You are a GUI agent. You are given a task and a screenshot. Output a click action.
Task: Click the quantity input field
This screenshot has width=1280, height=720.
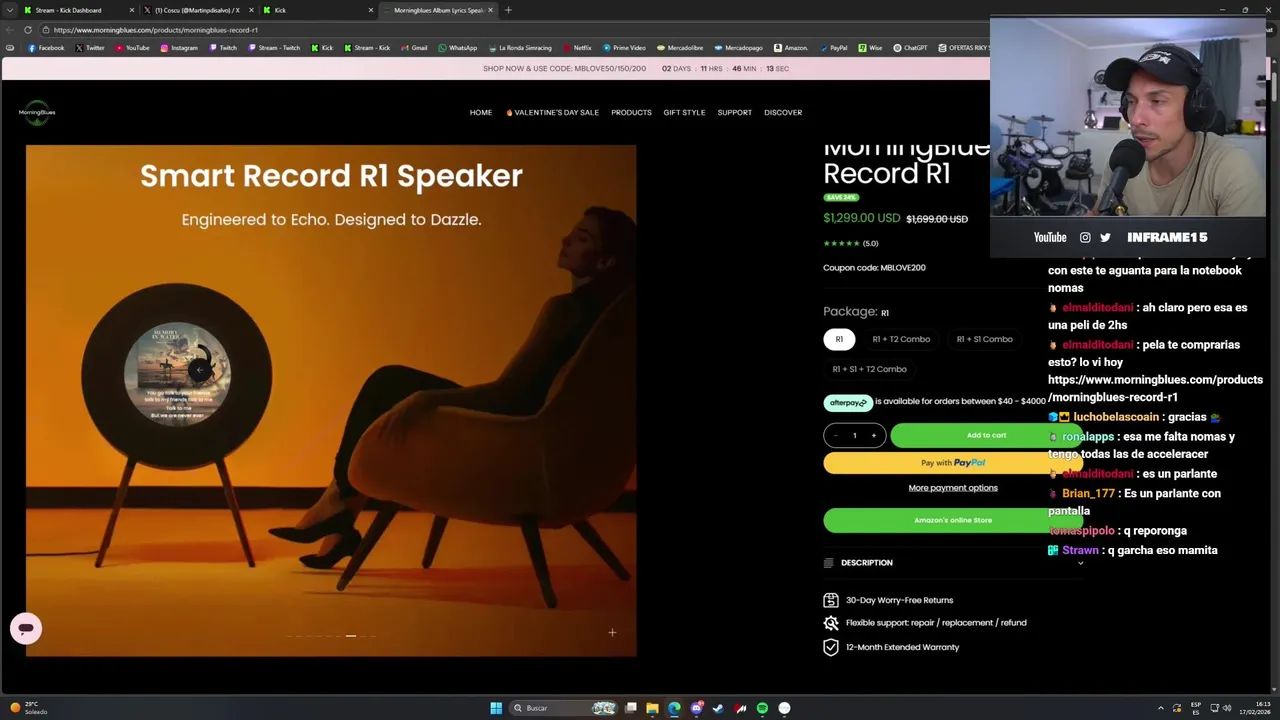point(854,435)
